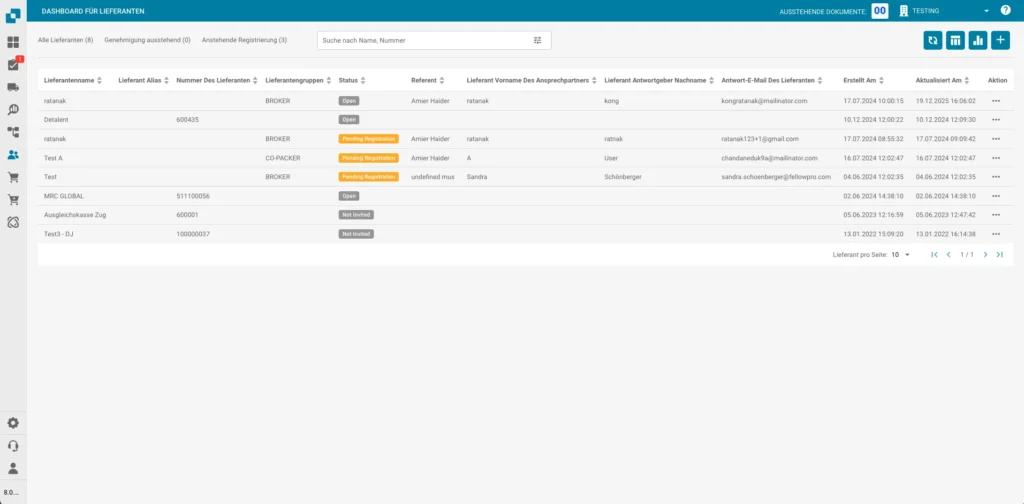The image size is (1024, 504).
Task: Select the Alle Lieferanten (8) tab
Action: point(65,40)
